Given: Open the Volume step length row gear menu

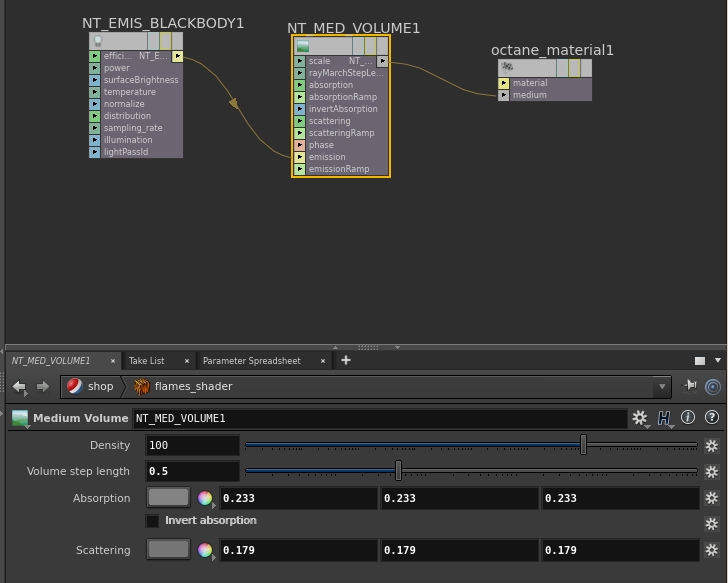Looking at the screenshot, I should (x=712, y=472).
